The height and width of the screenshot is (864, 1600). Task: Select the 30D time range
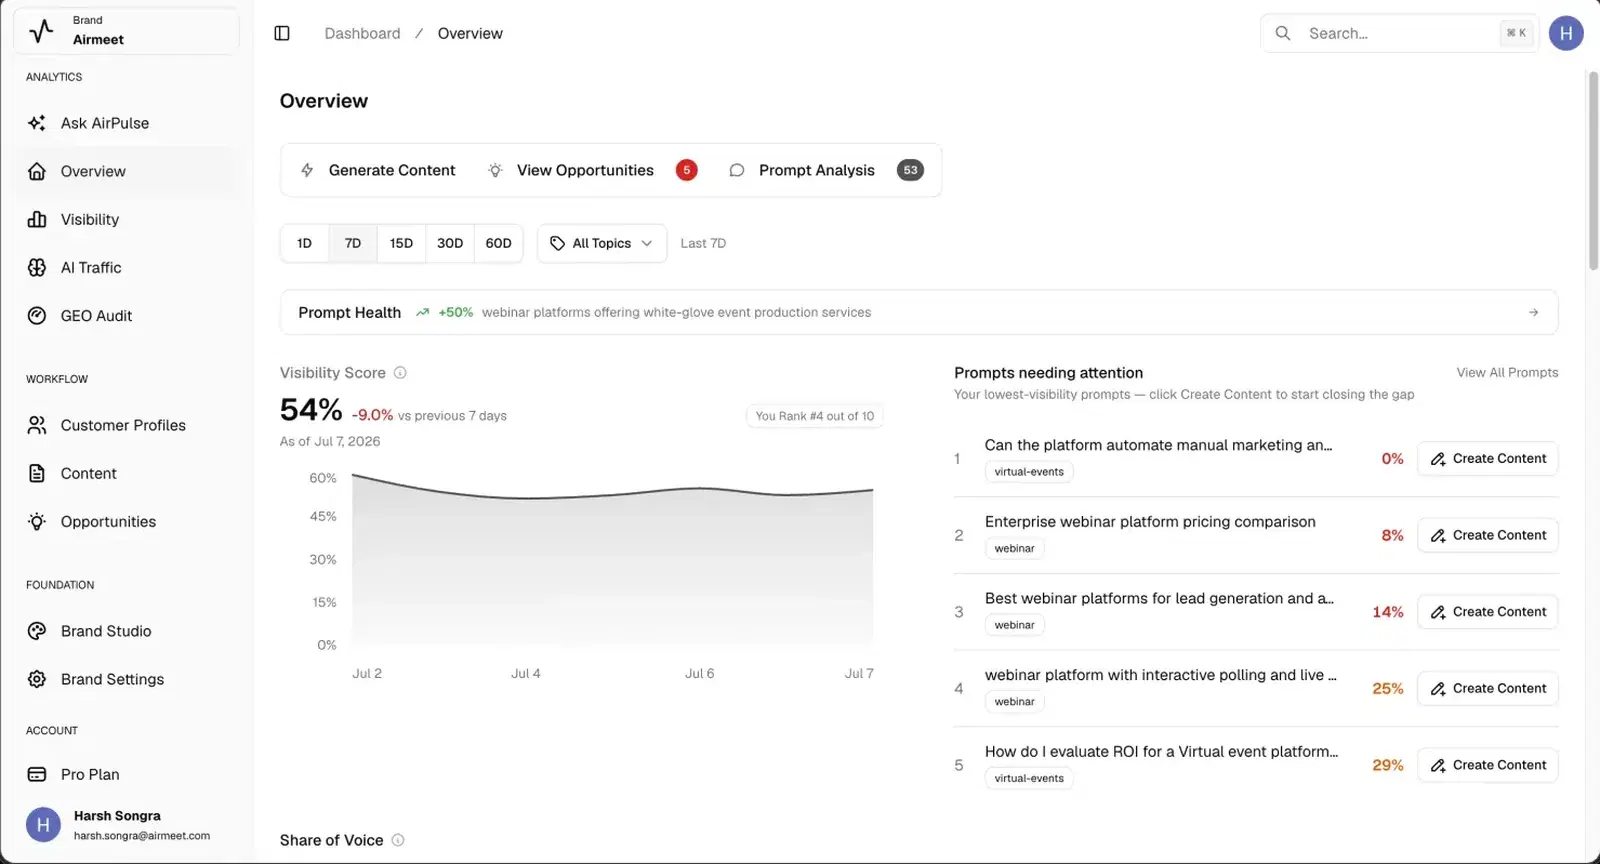(x=450, y=243)
